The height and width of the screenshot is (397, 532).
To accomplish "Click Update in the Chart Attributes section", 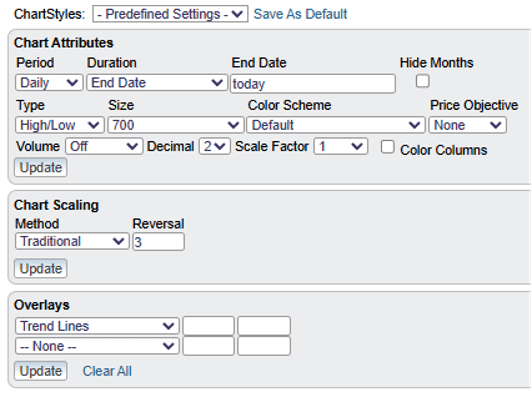I will (x=41, y=167).
